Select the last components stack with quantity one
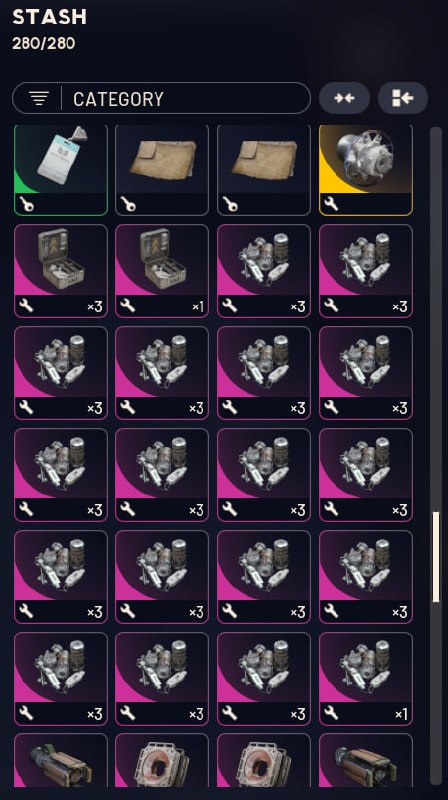The image size is (448, 800). [366, 679]
